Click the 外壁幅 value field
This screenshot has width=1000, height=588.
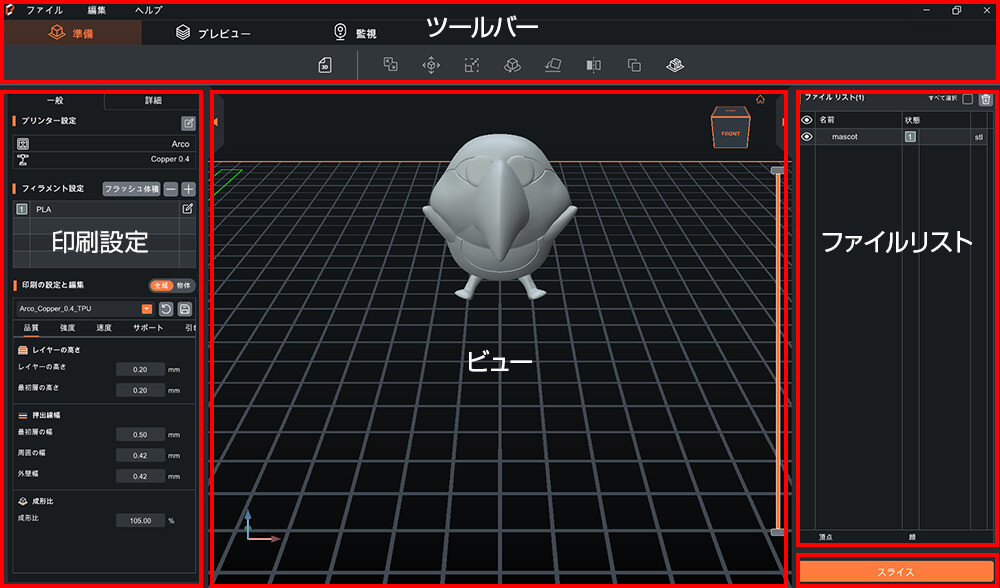(x=140, y=476)
